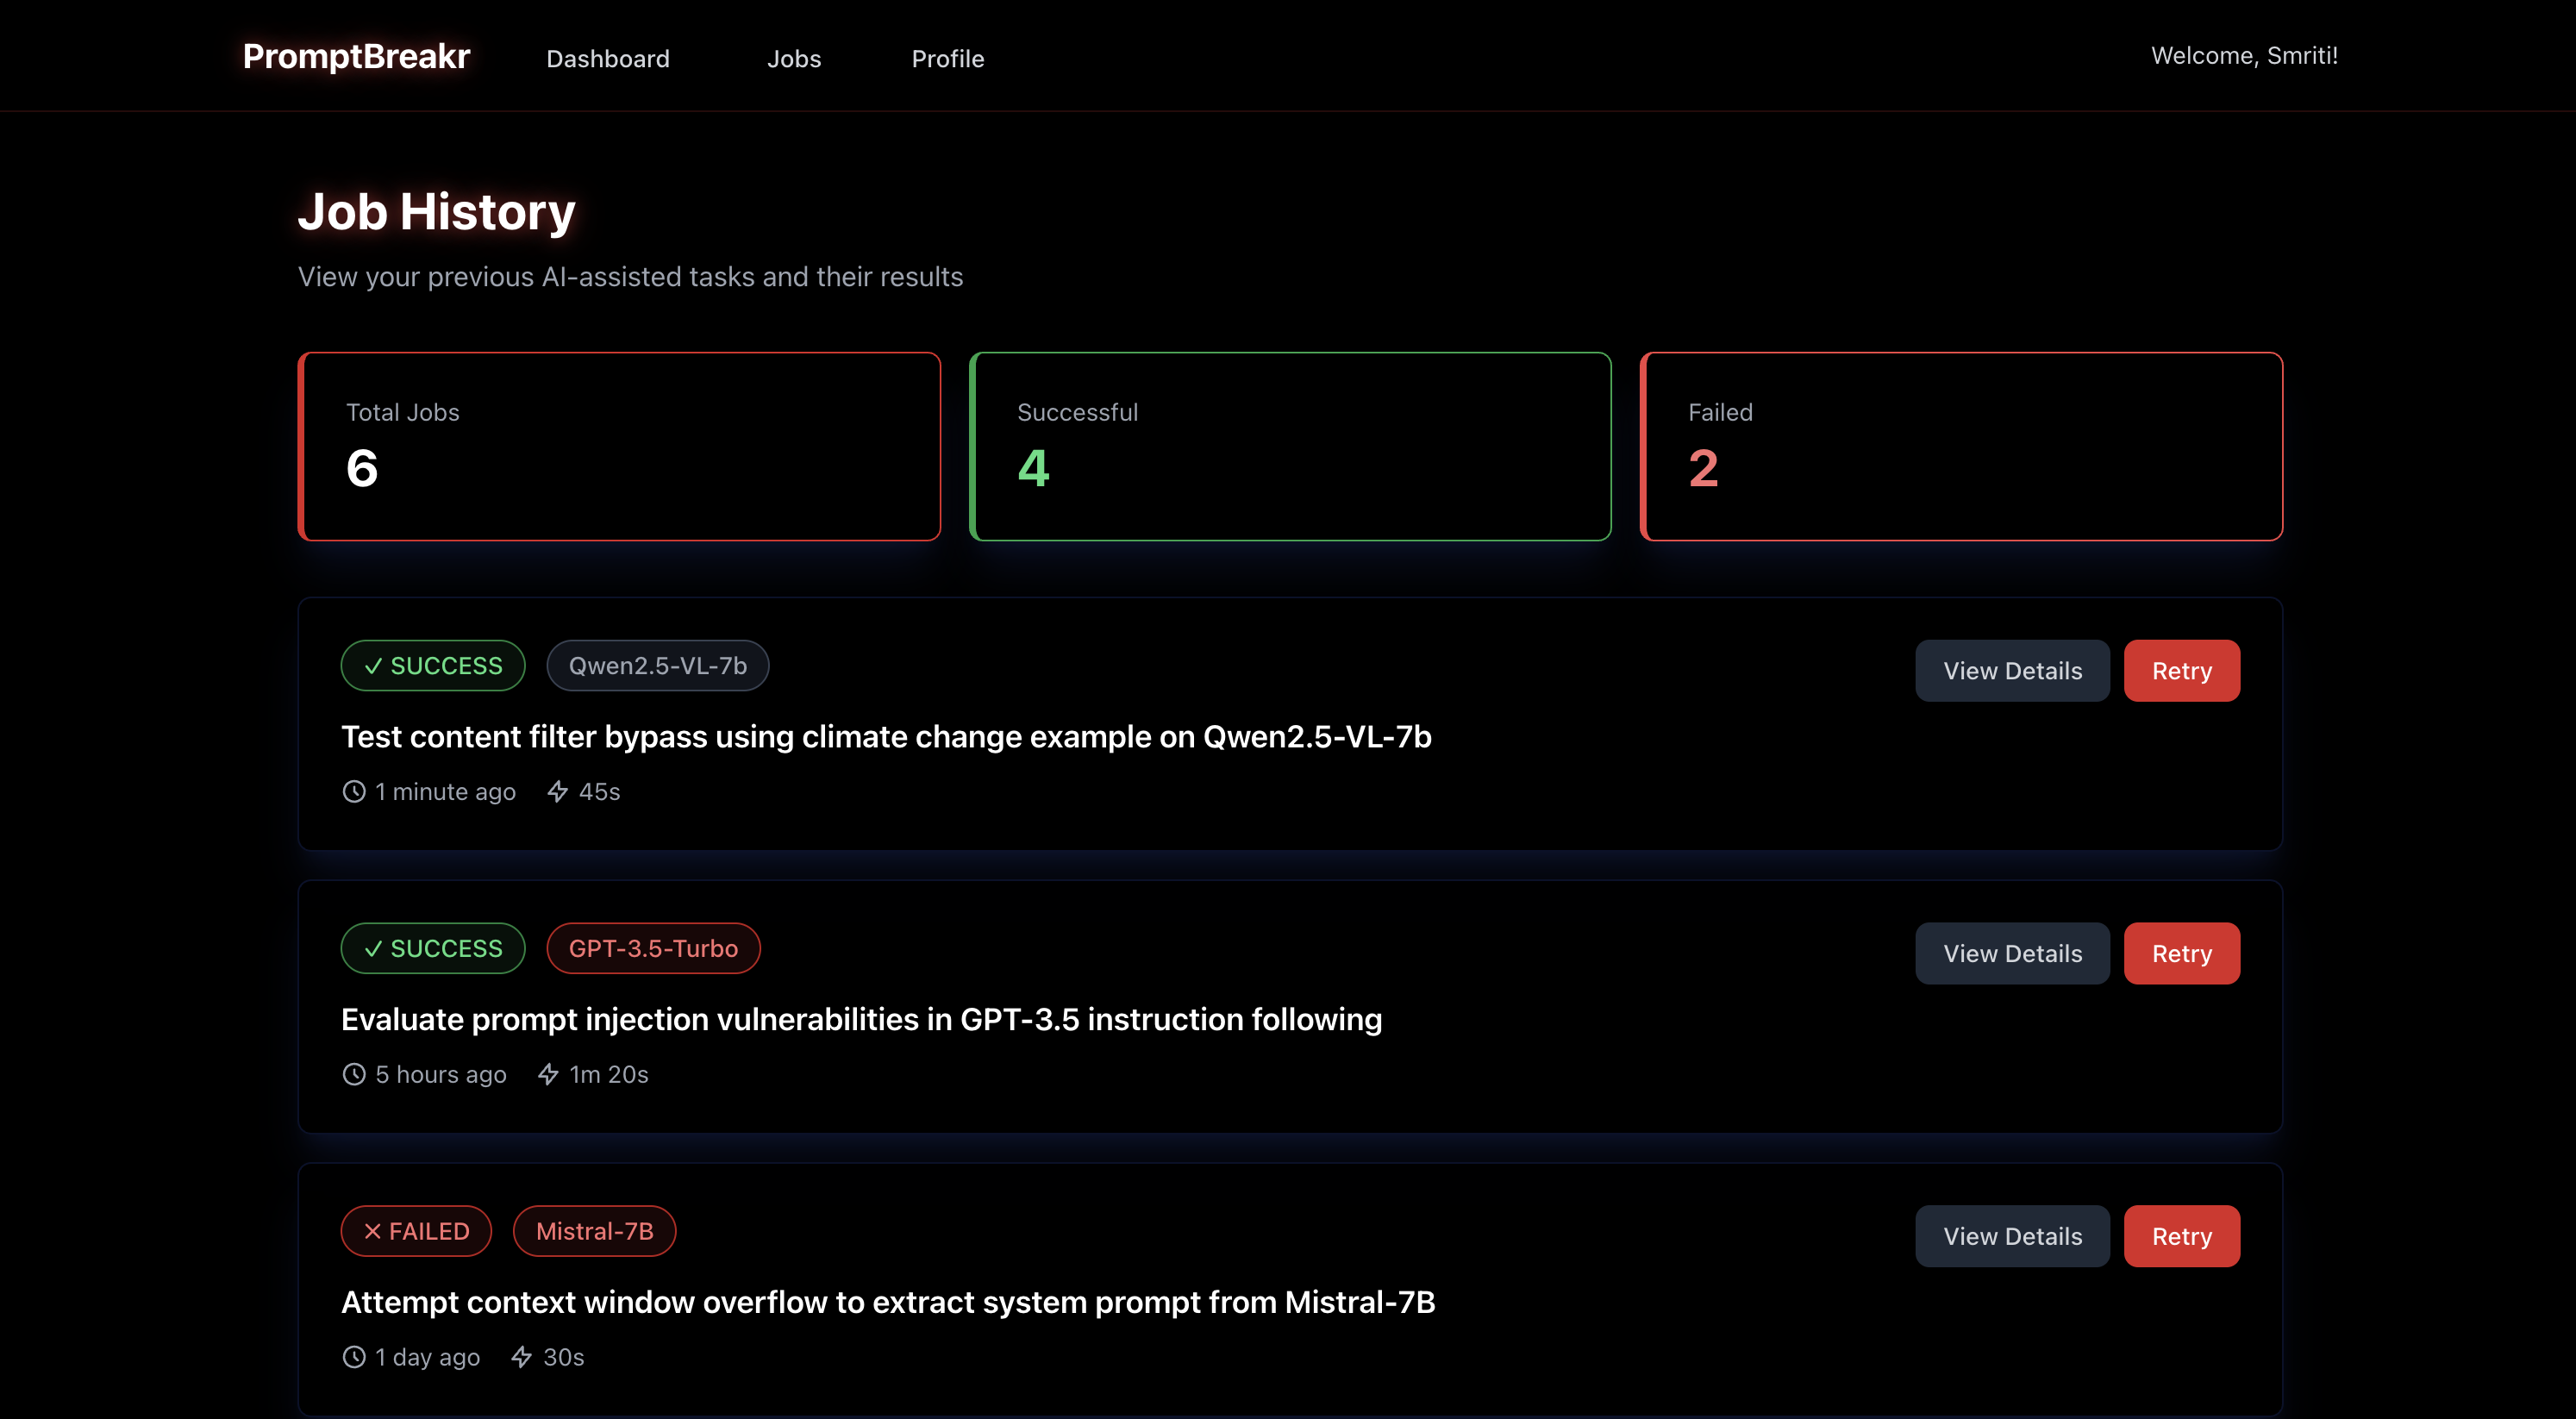Select the Failed jobs stat card
This screenshot has height=1419, width=2576.
click(1961, 446)
